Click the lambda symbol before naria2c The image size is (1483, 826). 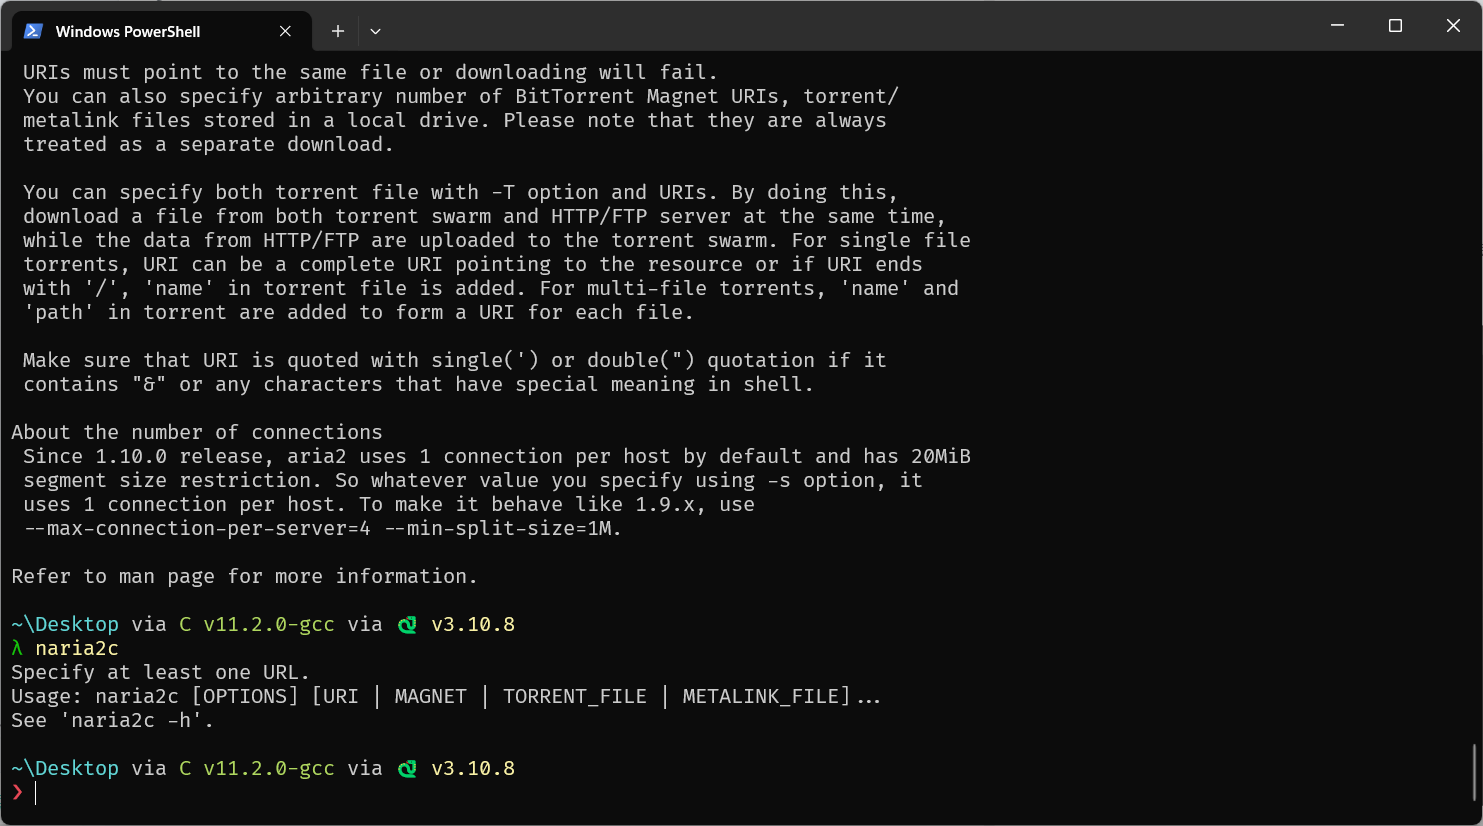[x=17, y=648]
